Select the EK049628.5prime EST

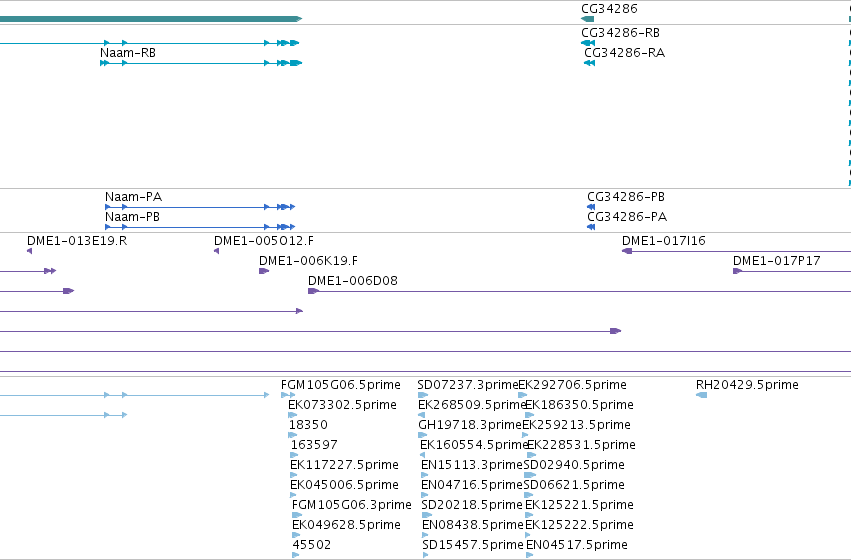[296, 535]
